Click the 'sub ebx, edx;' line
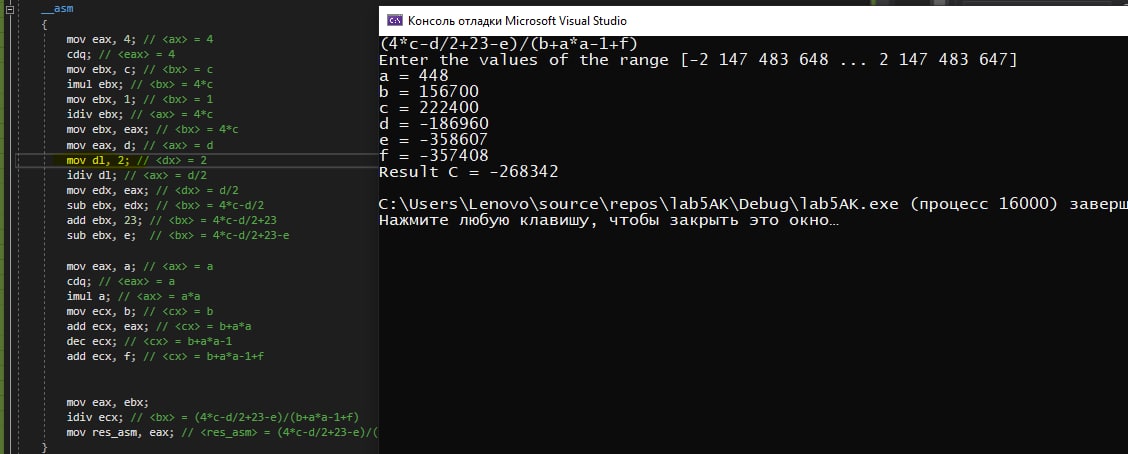The image size is (1128, 454). [x=164, y=205]
